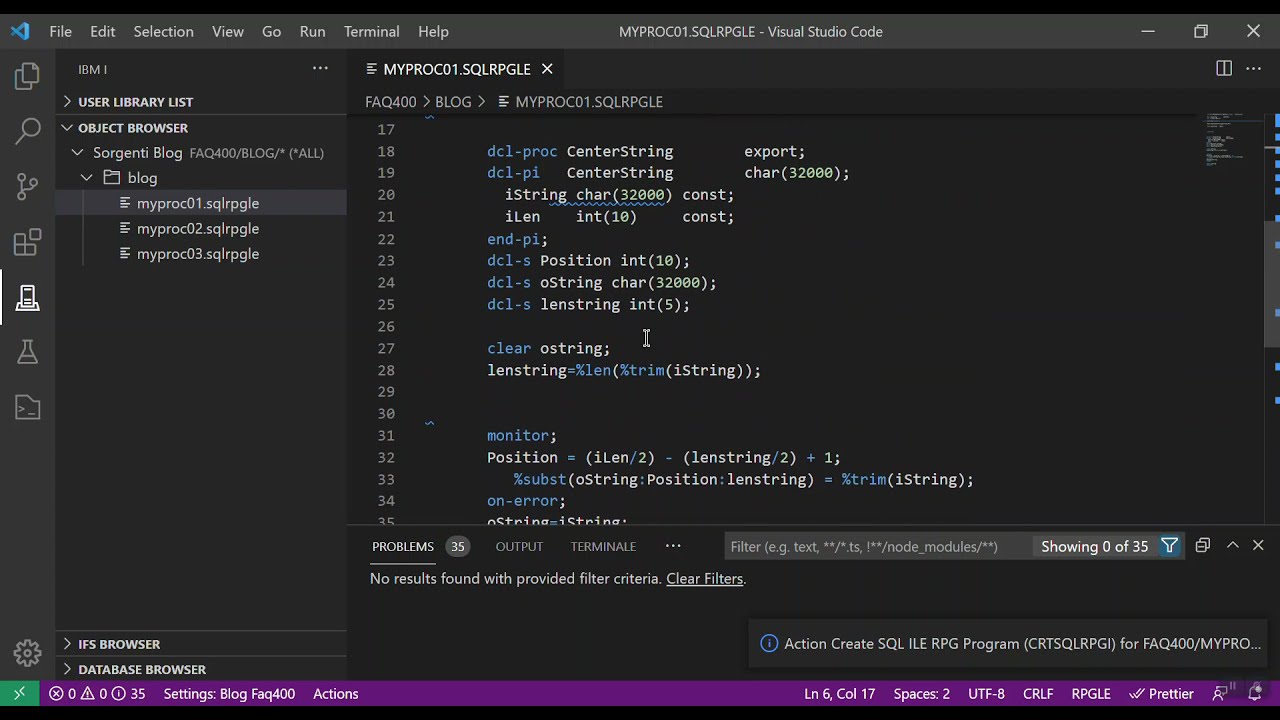This screenshot has height=720, width=1280.
Task: Open the Edit menu
Action: click(103, 31)
